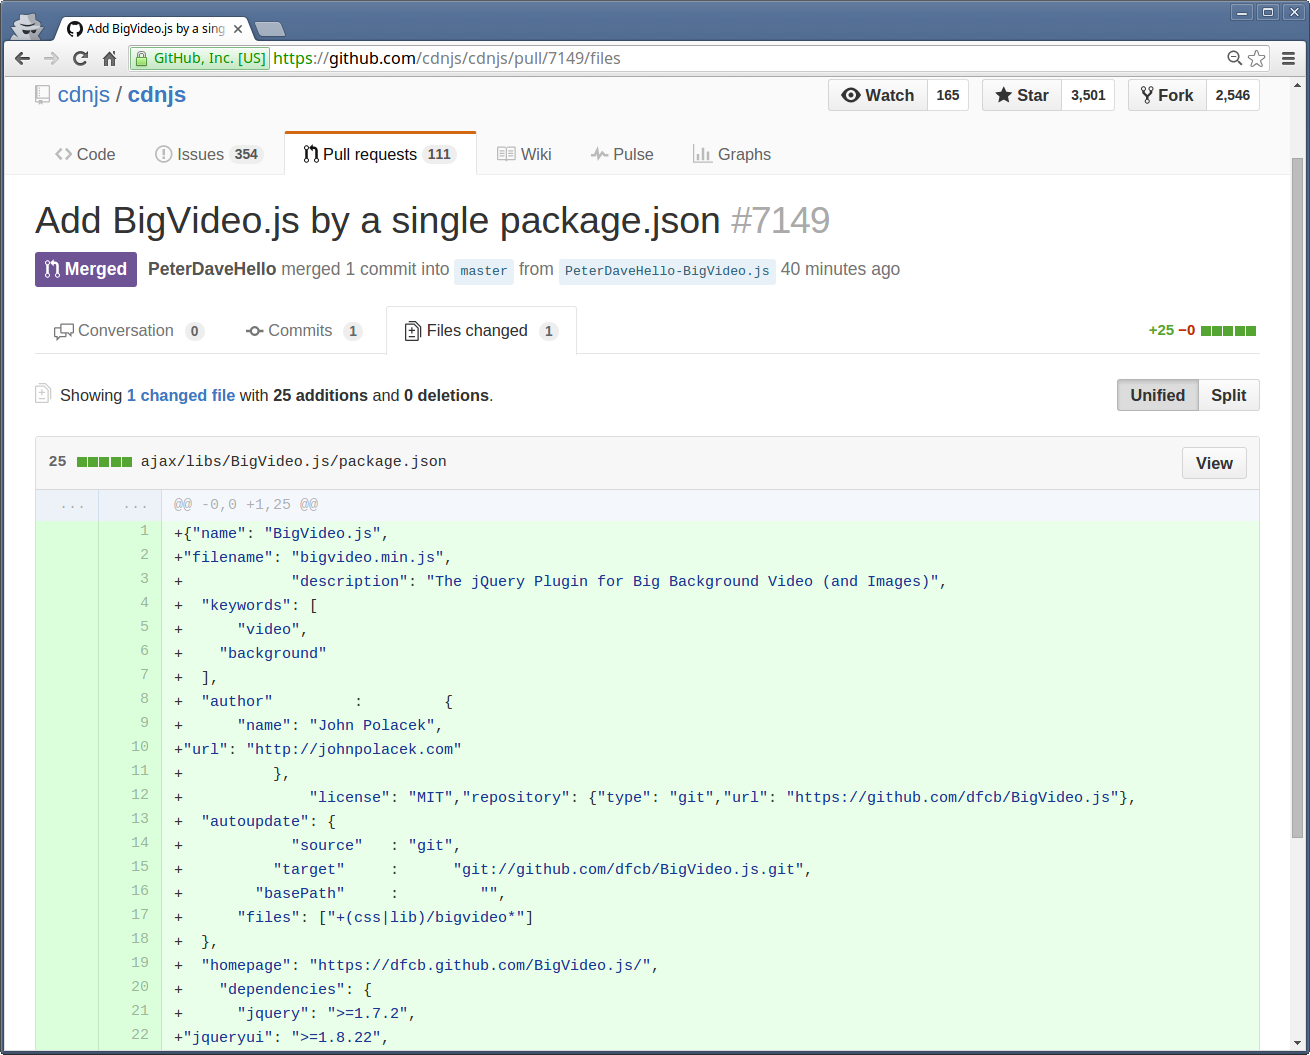Click the Issues exclamation icon
The height and width of the screenshot is (1055, 1310).
click(x=163, y=154)
